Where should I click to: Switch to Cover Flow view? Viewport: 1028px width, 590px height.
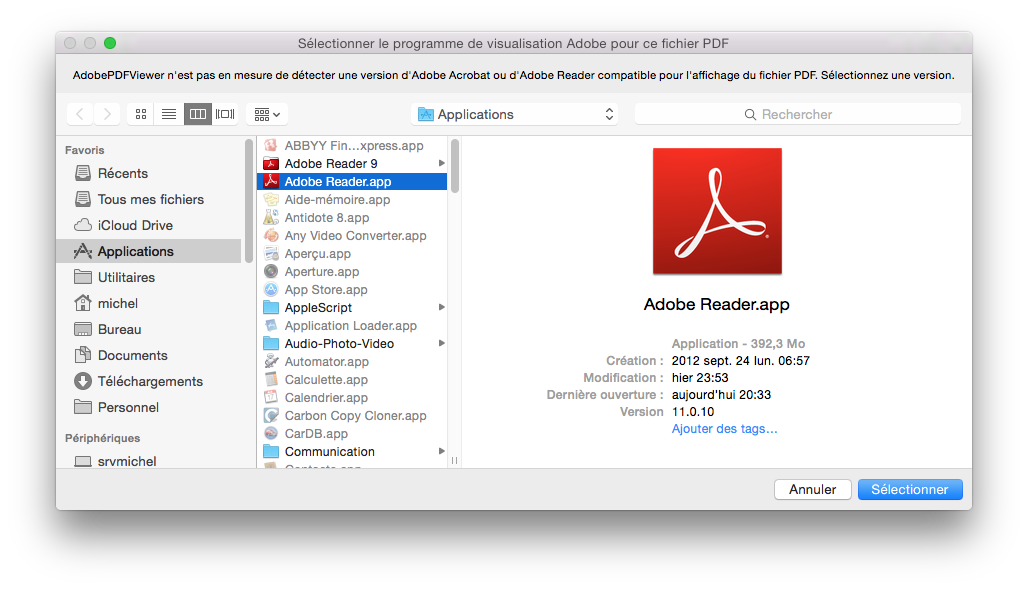tap(225, 114)
